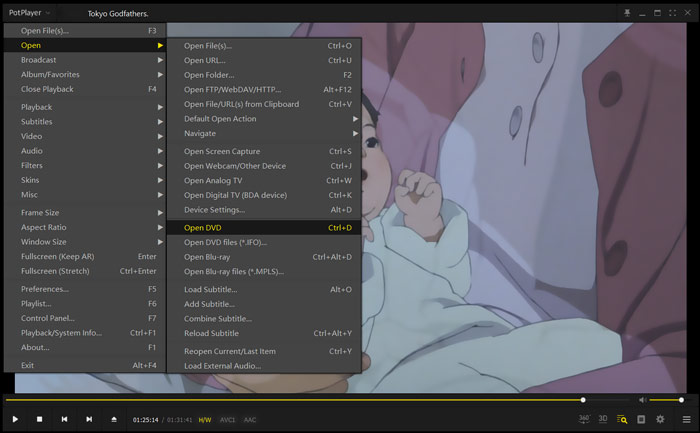Image resolution: width=700 pixels, height=433 pixels.
Task: Toggle fullscreen icon in title bar
Action: (672, 13)
